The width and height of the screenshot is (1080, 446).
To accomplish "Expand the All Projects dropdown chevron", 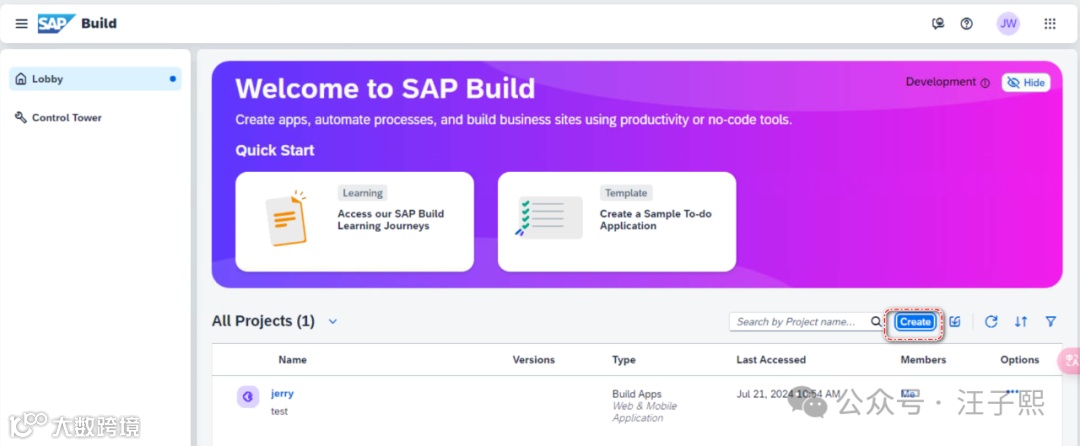I will [x=333, y=322].
